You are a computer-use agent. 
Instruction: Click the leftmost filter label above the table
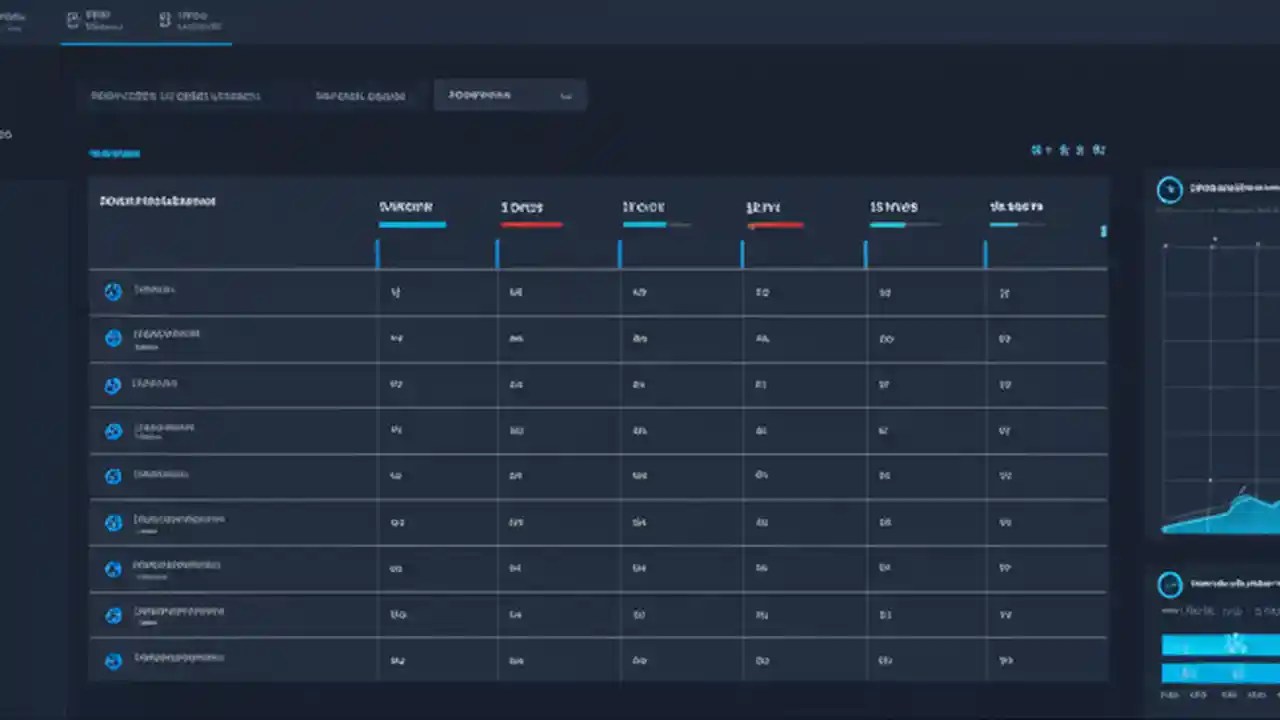[176, 95]
